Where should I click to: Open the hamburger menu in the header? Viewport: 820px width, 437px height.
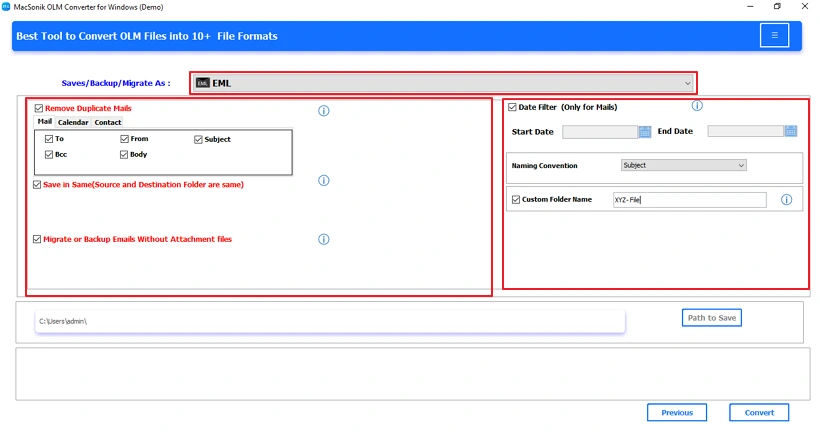[x=773, y=36]
